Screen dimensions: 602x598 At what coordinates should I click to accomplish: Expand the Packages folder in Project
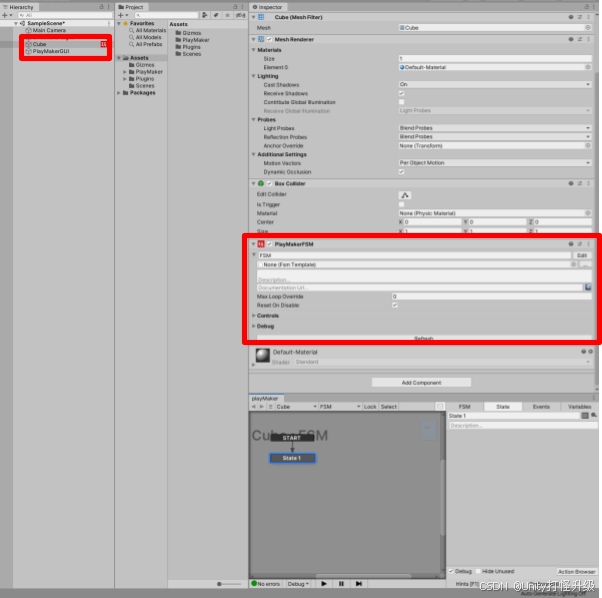click(x=119, y=93)
